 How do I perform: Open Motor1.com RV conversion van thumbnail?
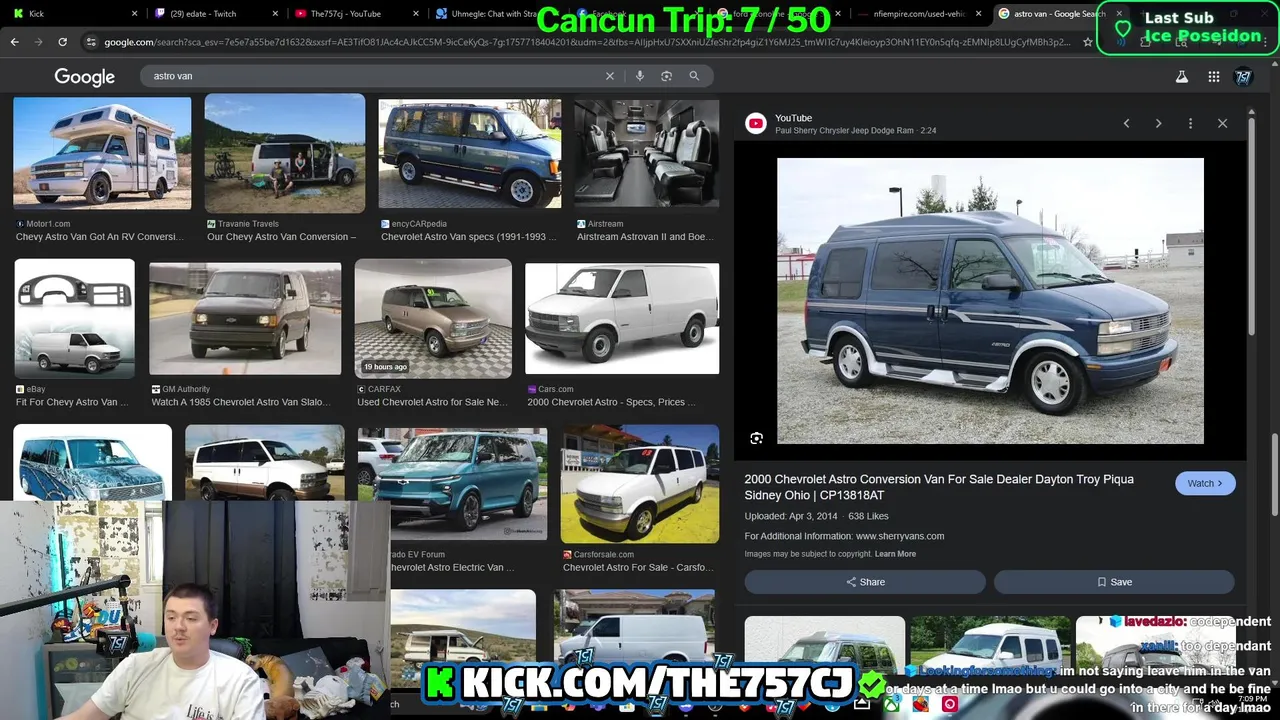[x=102, y=152]
